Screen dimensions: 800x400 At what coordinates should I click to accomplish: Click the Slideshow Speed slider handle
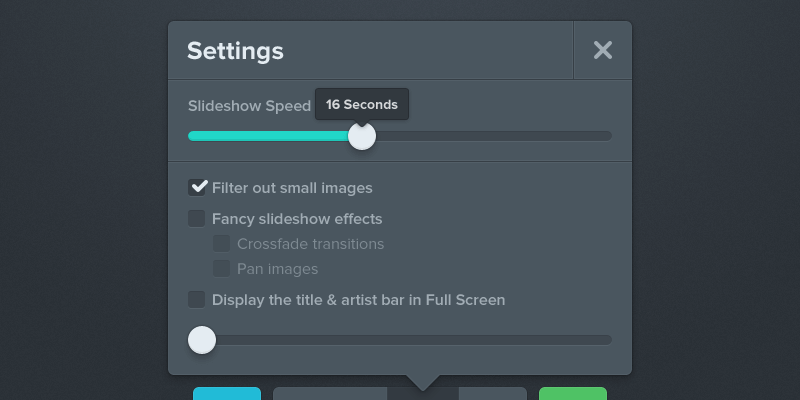point(362,136)
